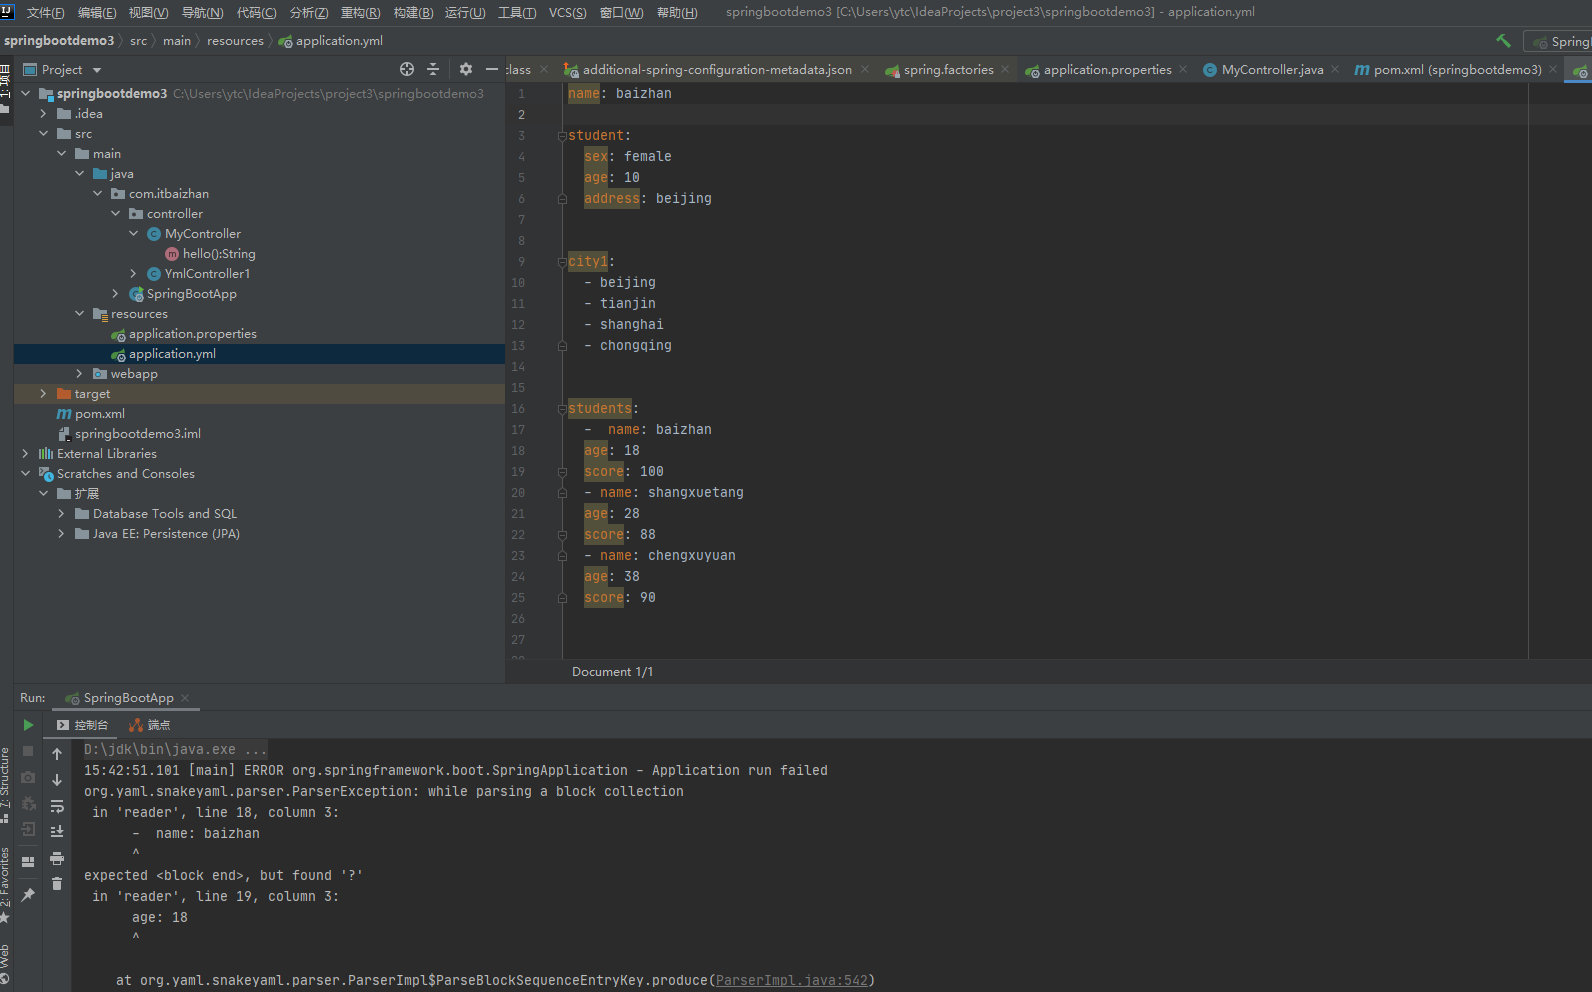The height and width of the screenshot is (992, 1592).
Task: Close the MyController.java tab
Action: (x=1335, y=70)
